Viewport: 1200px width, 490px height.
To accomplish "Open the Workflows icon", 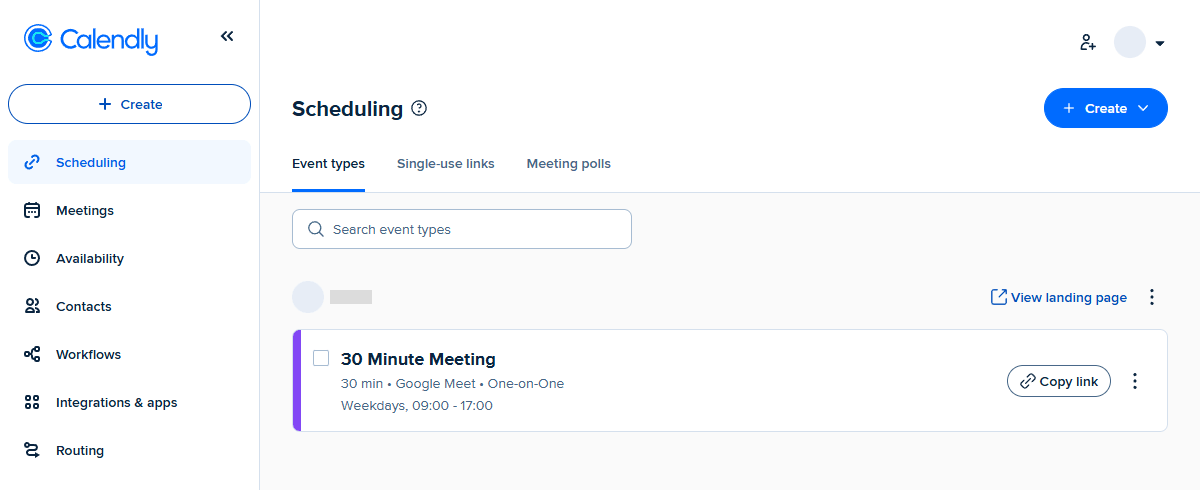I will pyautogui.click(x=32, y=354).
